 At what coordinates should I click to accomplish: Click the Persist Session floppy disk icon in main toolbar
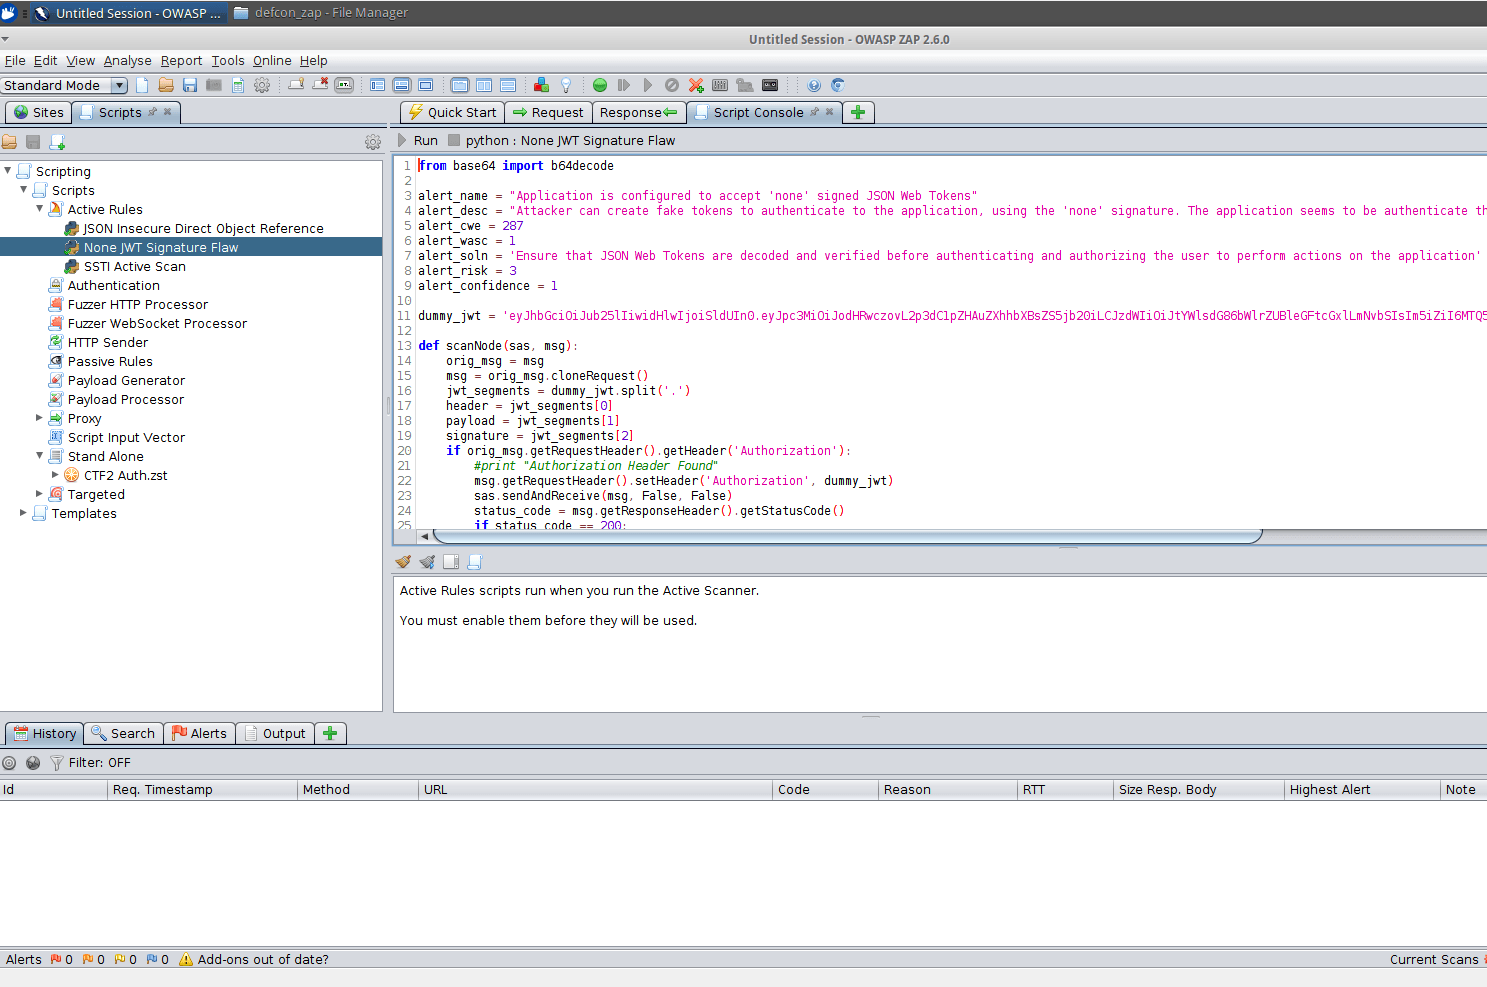tap(190, 85)
